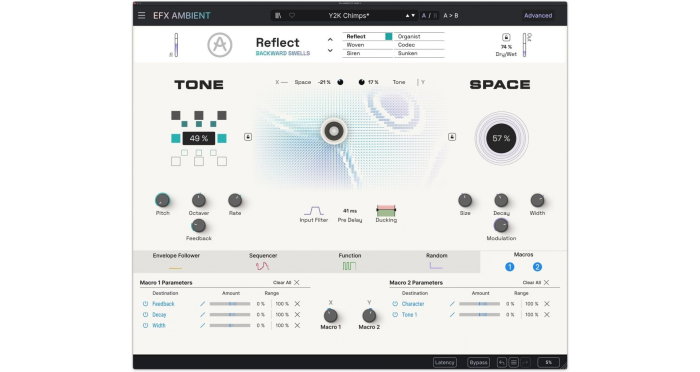700x372 pixels.
Task: Open the preset library browser icon
Action: (278, 16)
